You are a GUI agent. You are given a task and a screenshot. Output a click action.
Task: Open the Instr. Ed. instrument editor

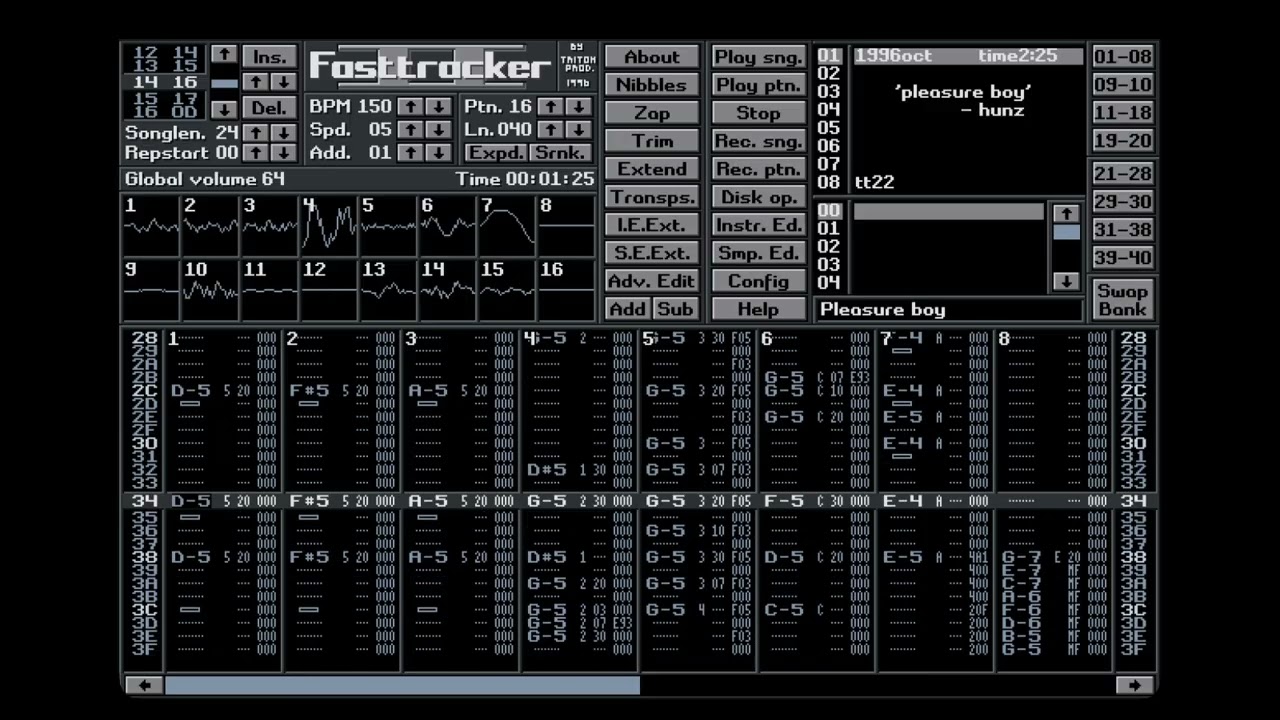tap(758, 225)
